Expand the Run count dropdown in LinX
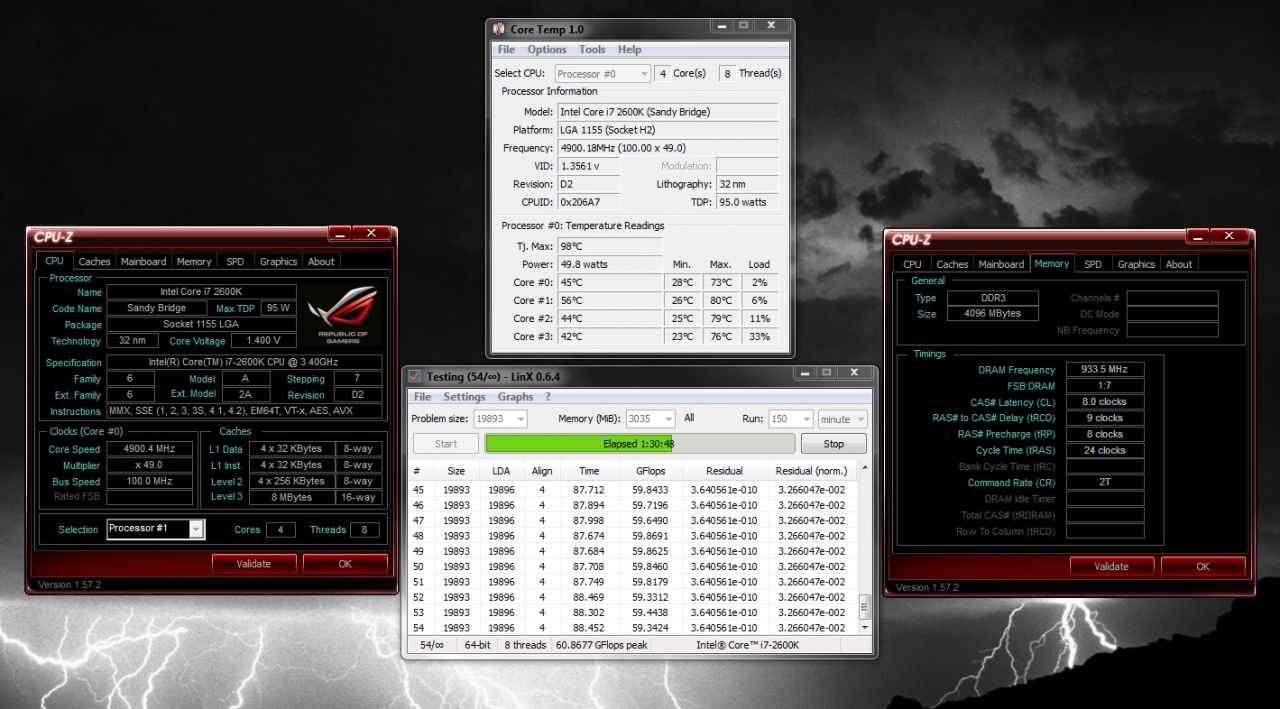 pos(791,419)
